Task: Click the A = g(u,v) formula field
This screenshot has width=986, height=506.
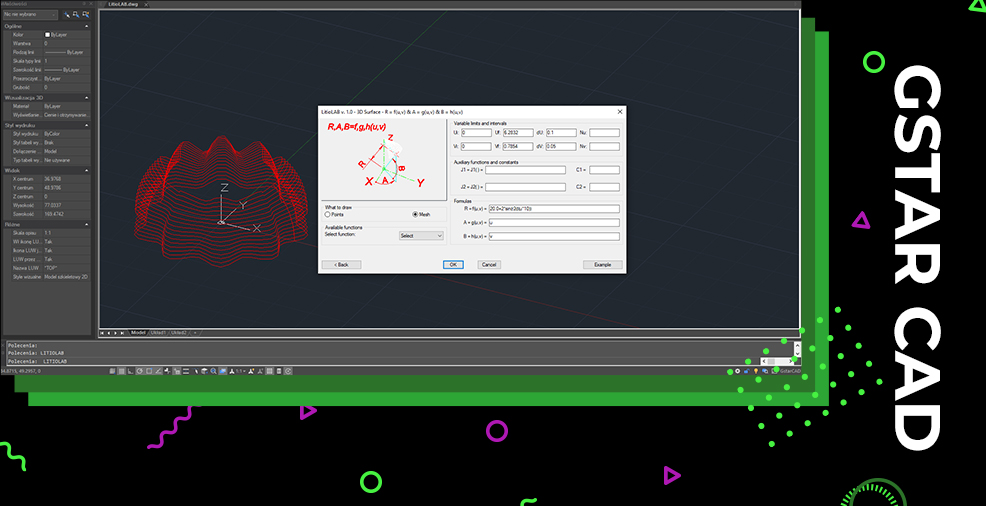Action: tap(554, 223)
